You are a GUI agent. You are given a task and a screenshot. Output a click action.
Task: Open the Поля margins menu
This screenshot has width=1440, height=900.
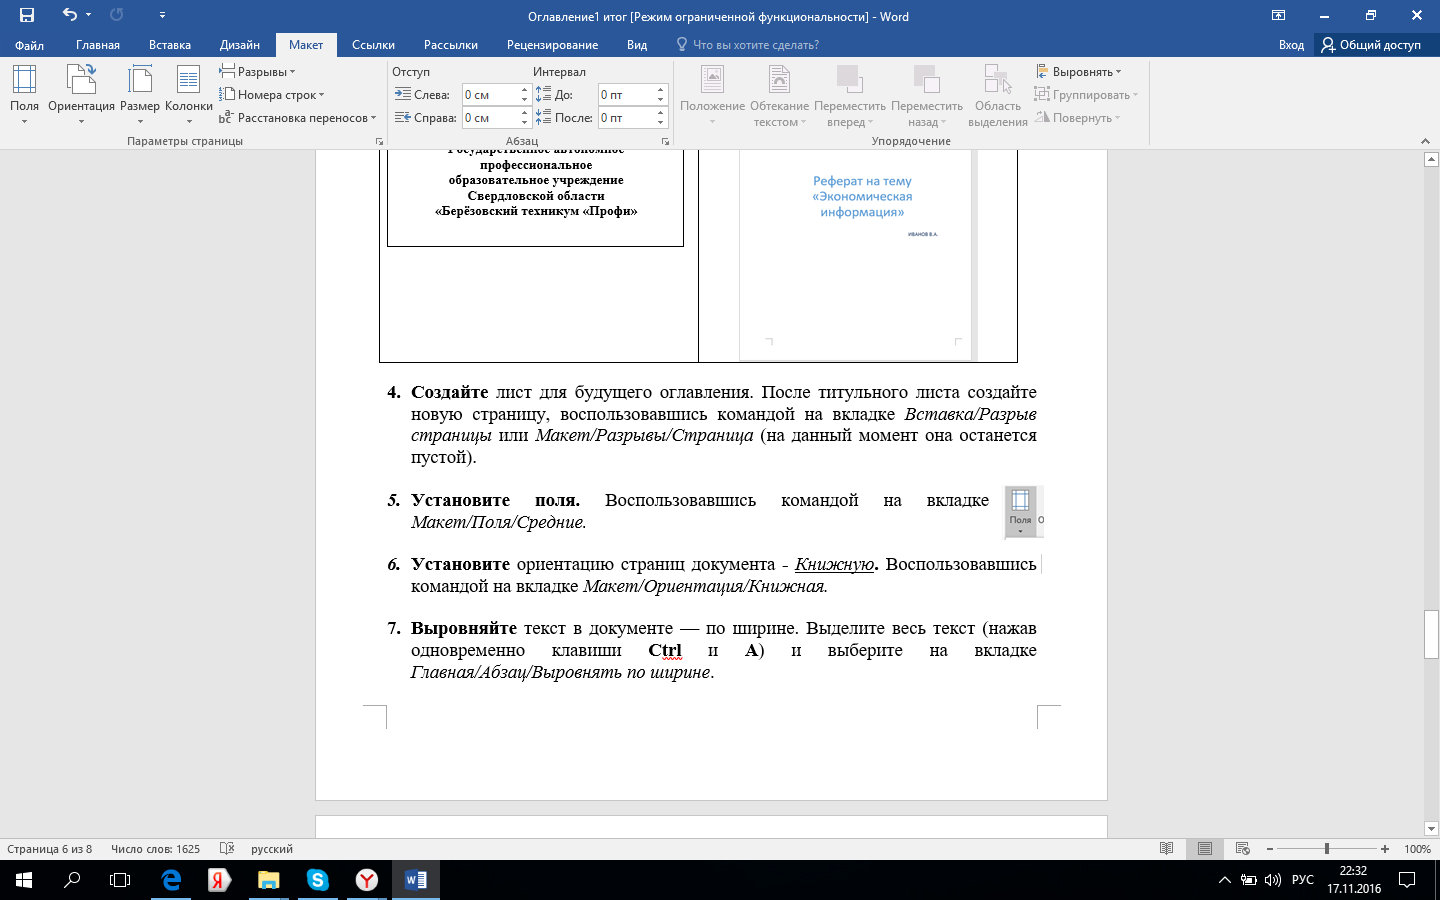(x=25, y=96)
